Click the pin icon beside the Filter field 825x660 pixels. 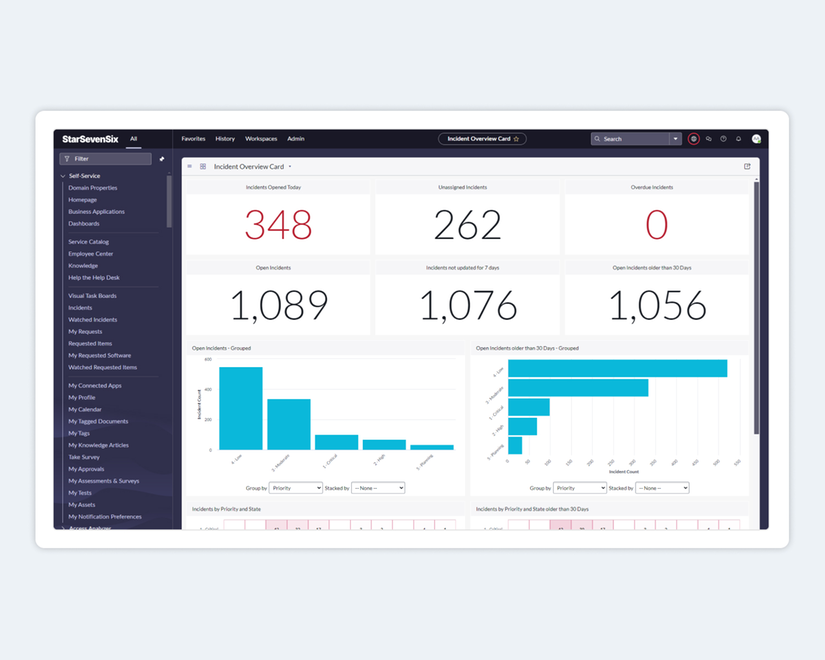click(x=160, y=158)
